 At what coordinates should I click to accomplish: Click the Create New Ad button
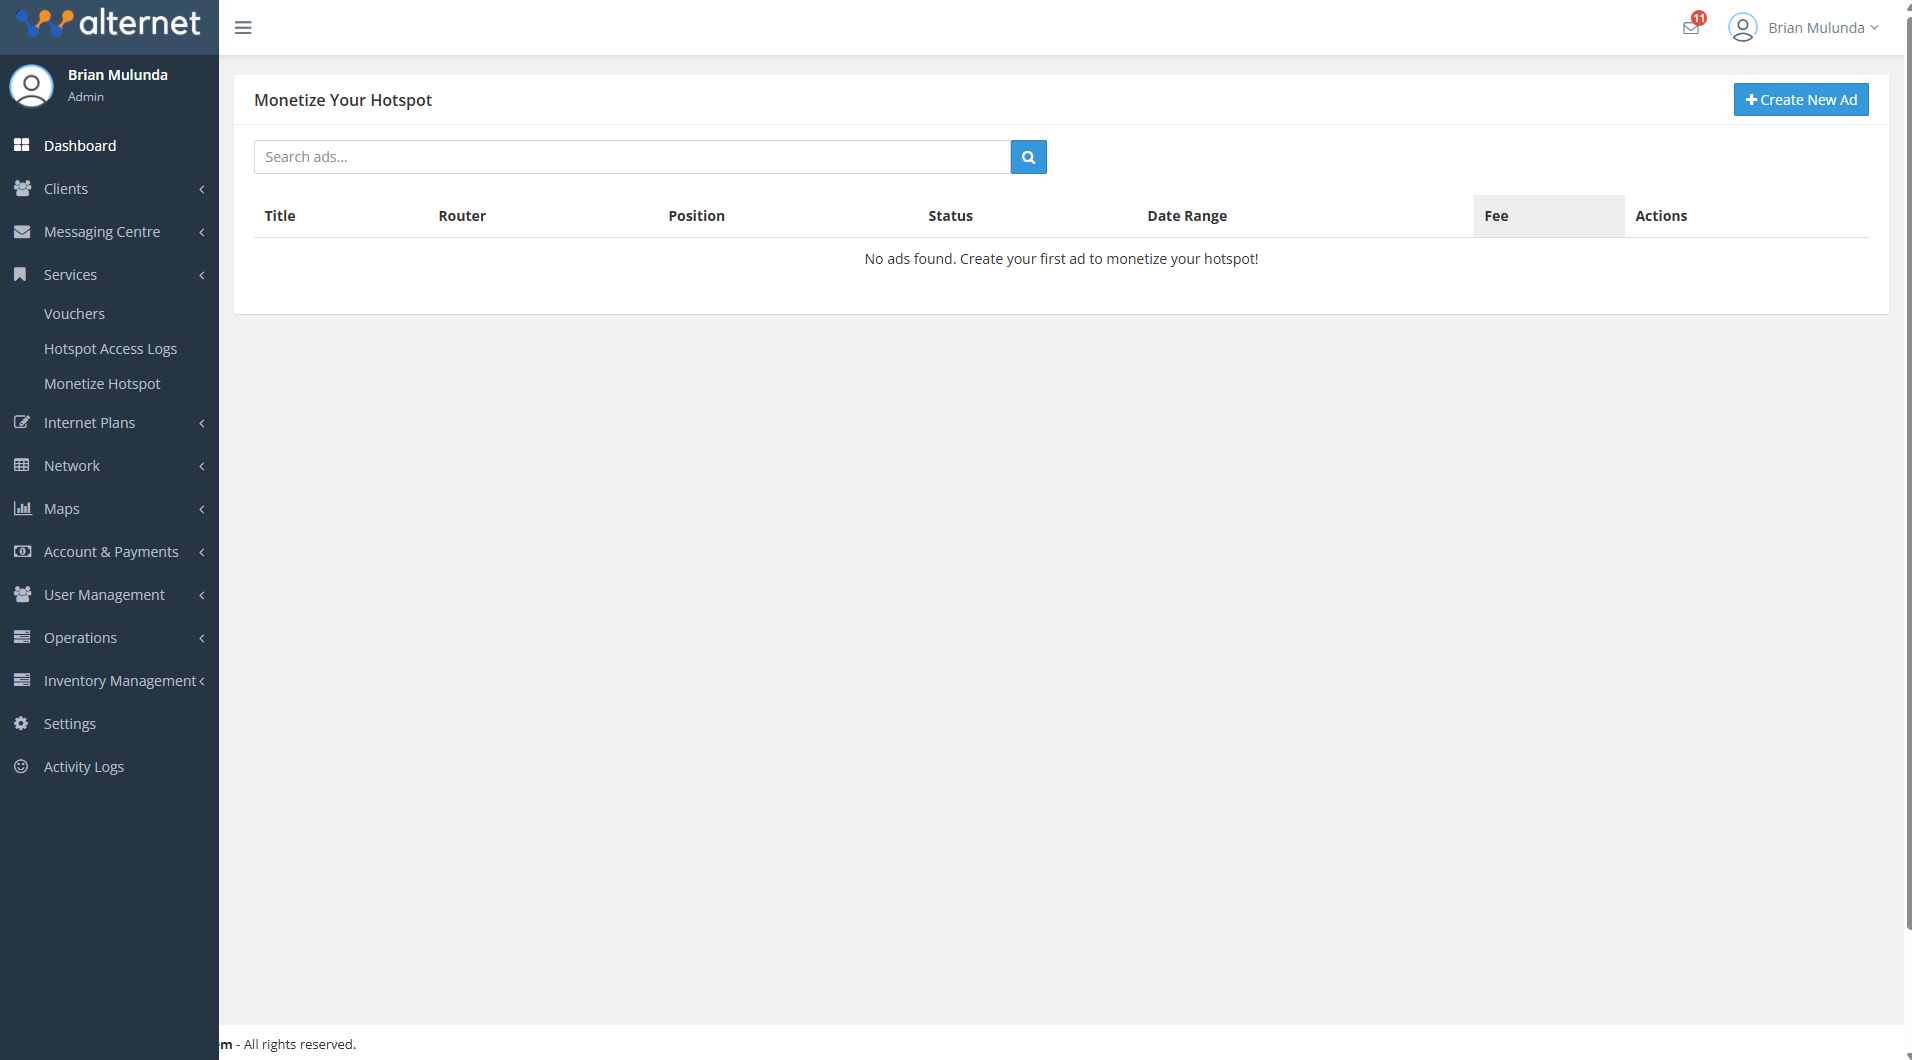1800,99
